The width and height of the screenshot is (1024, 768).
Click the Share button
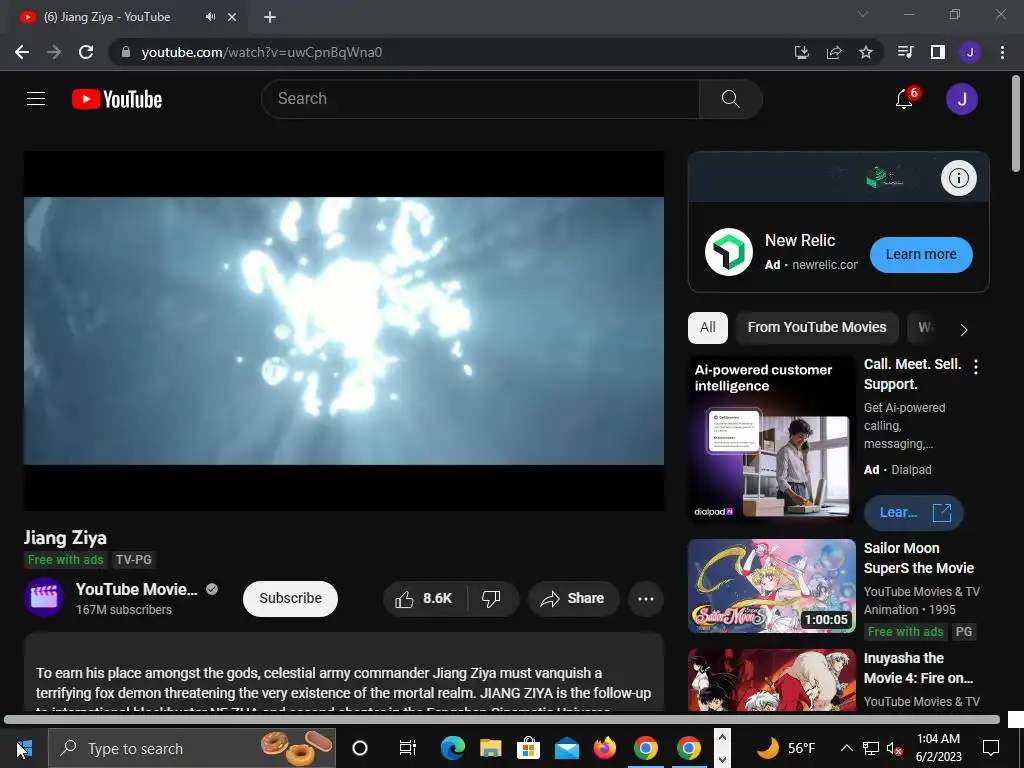pyautogui.click(x=573, y=598)
